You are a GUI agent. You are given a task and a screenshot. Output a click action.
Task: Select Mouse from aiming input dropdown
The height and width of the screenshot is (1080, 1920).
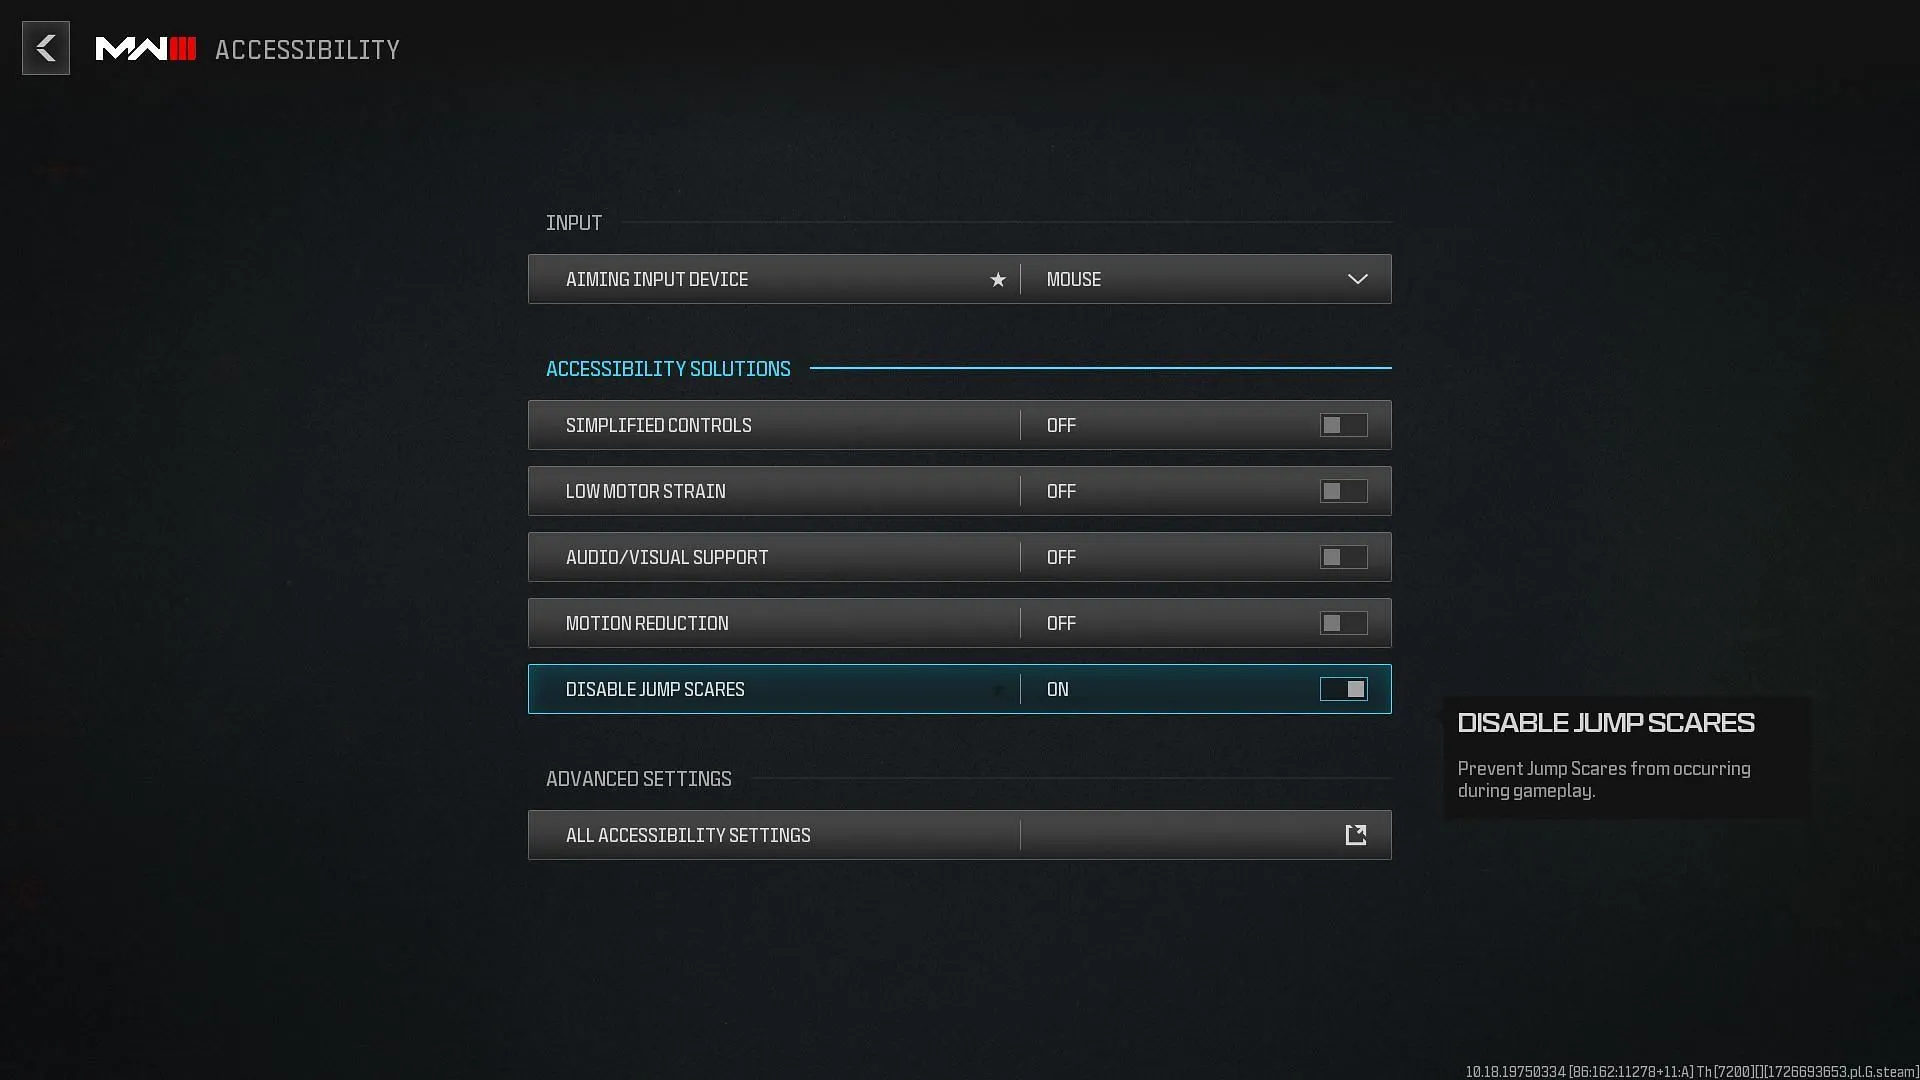(x=1204, y=278)
